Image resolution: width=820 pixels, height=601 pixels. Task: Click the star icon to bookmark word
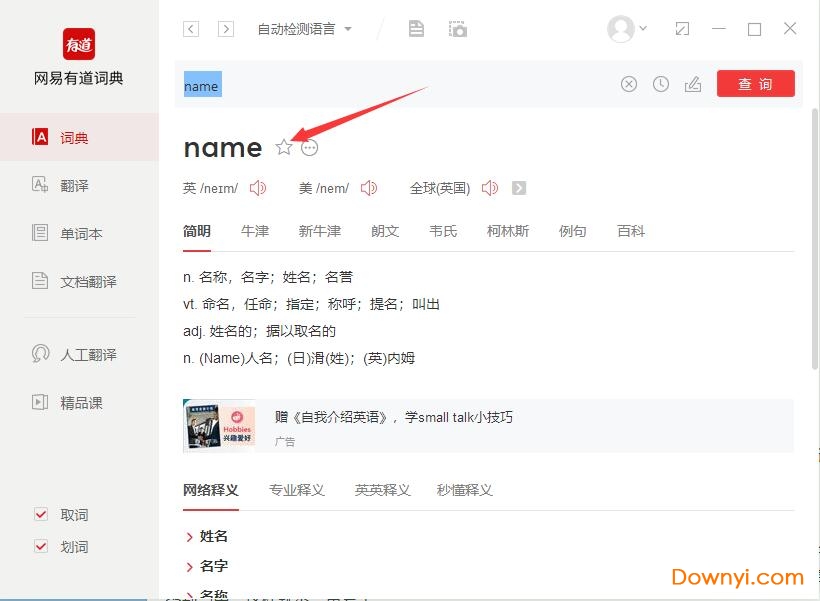[284, 148]
